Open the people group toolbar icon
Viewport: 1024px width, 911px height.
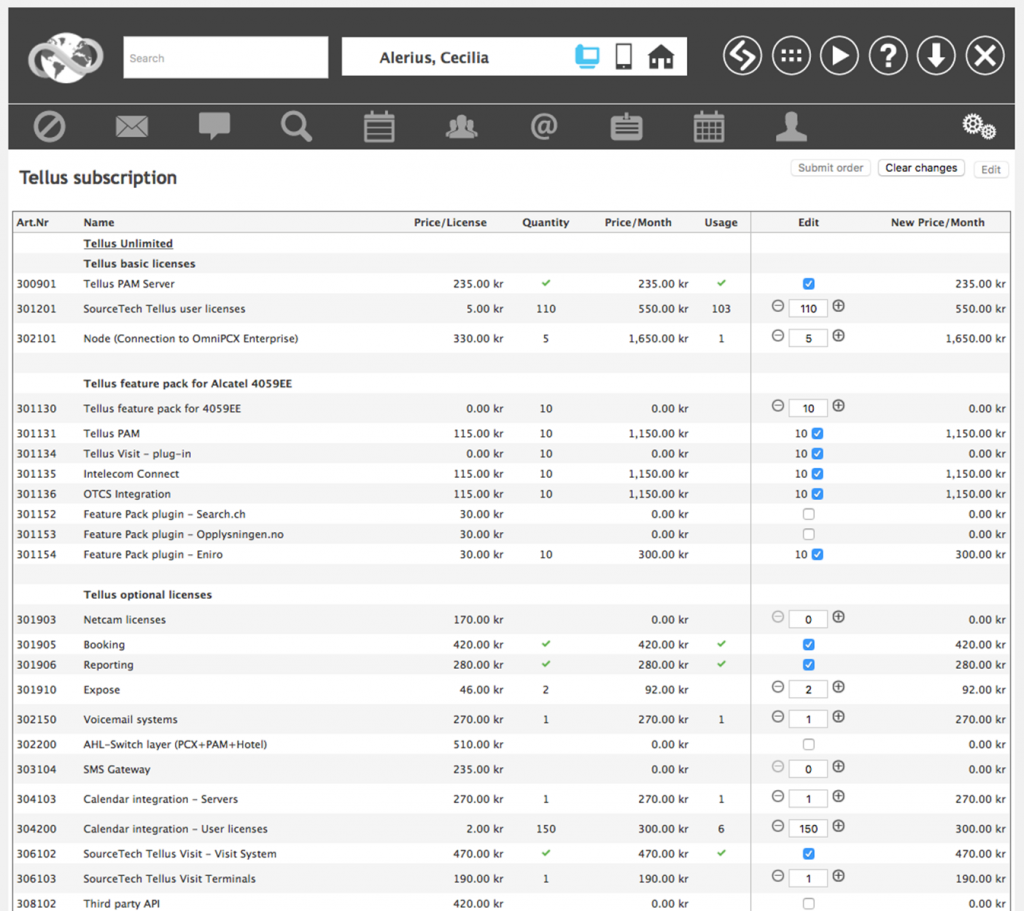(462, 126)
